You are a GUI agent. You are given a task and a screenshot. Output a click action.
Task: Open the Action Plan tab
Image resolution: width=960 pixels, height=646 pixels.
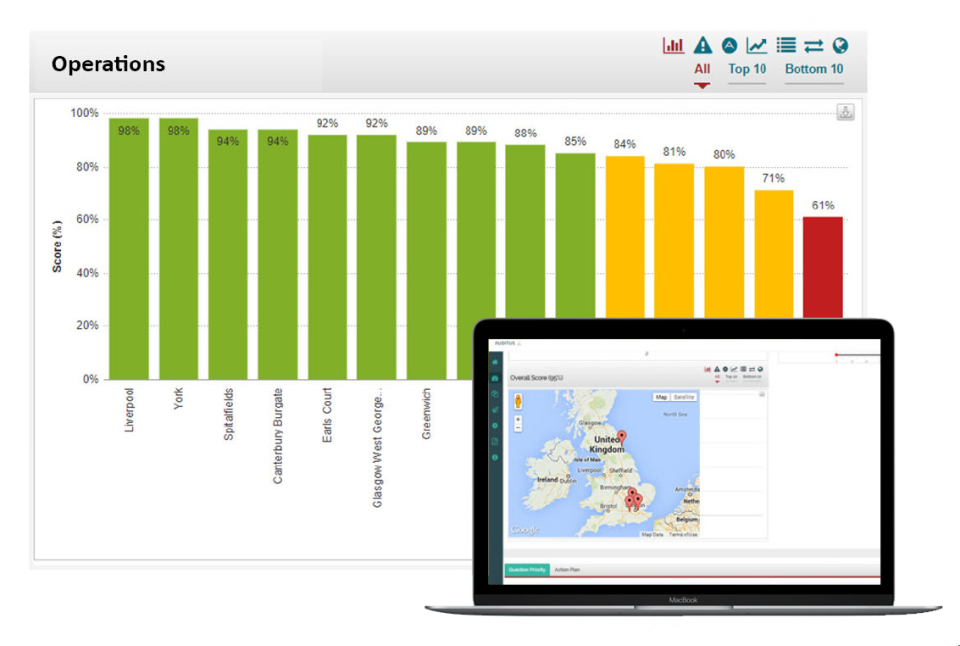point(567,570)
